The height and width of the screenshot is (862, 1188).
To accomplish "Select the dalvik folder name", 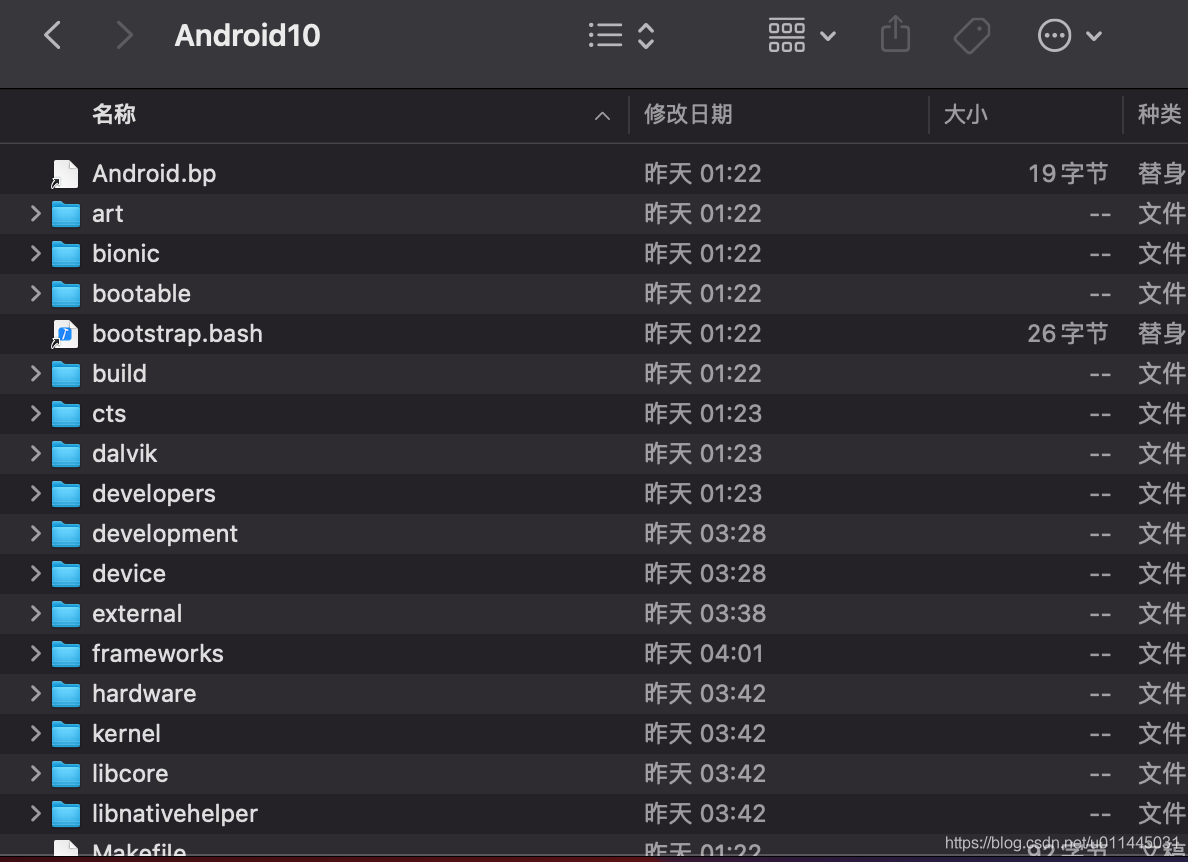I will point(125,454).
